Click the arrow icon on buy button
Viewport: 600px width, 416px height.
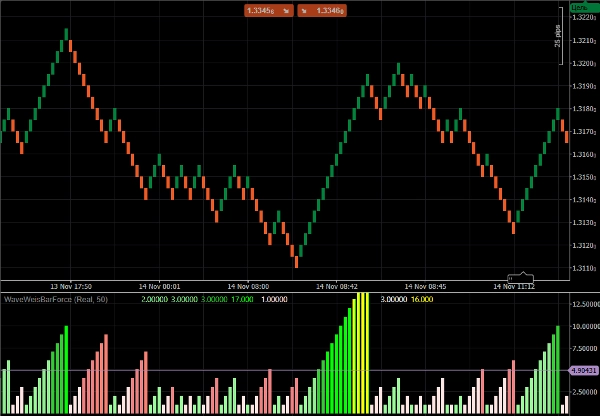(304, 11)
